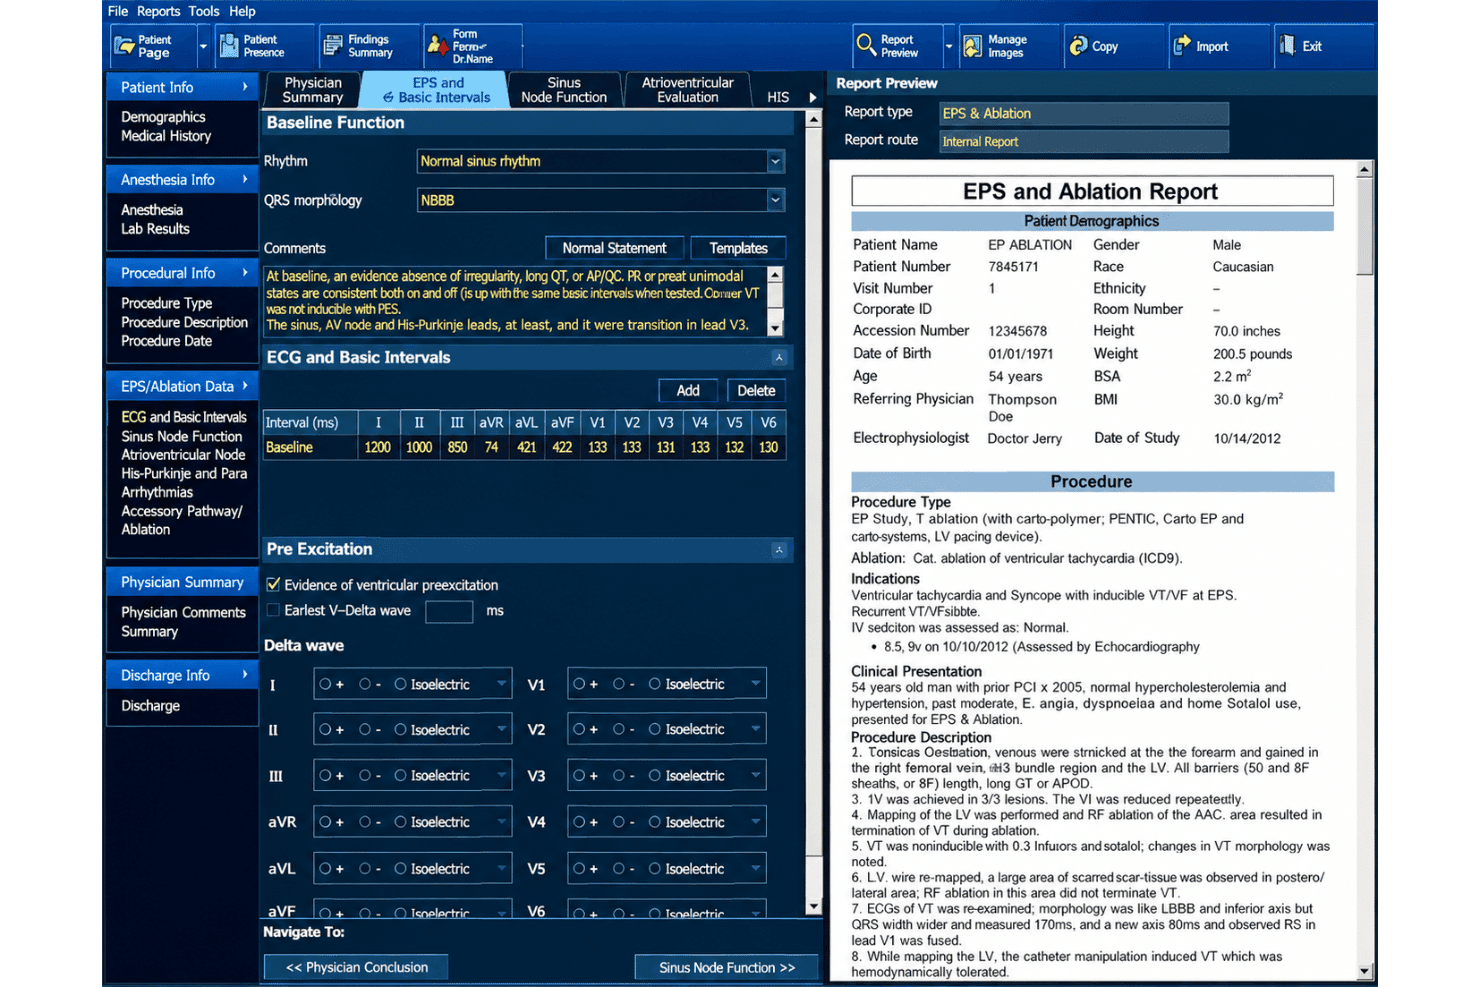Select Isoelectric for lead V5
The height and width of the screenshot is (987, 1480).
click(x=655, y=869)
